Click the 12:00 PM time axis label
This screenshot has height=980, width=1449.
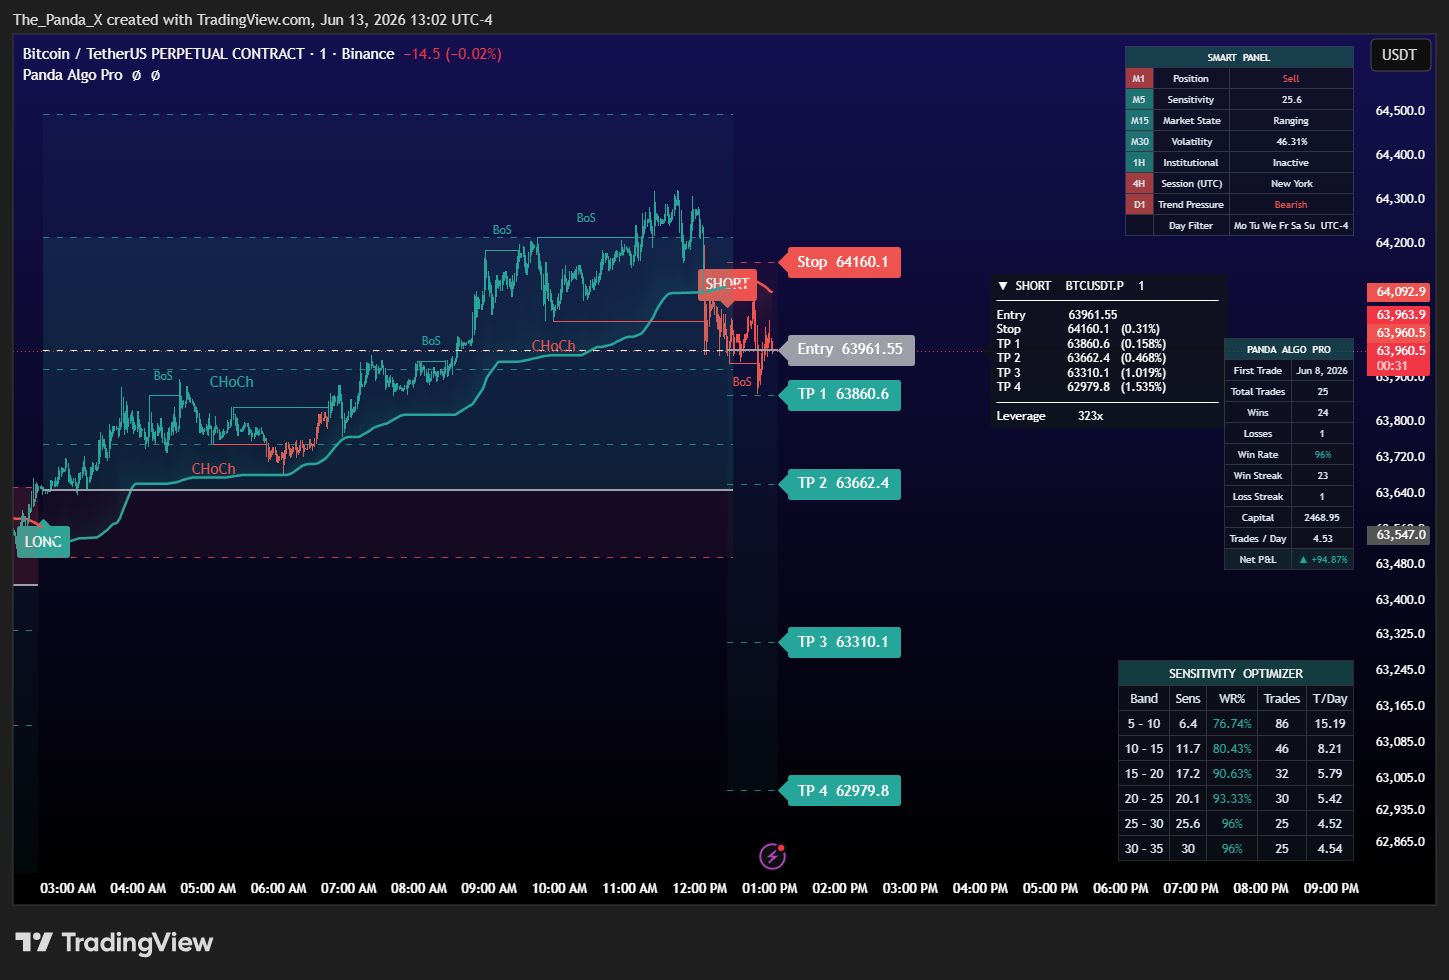tap(700, 888)
